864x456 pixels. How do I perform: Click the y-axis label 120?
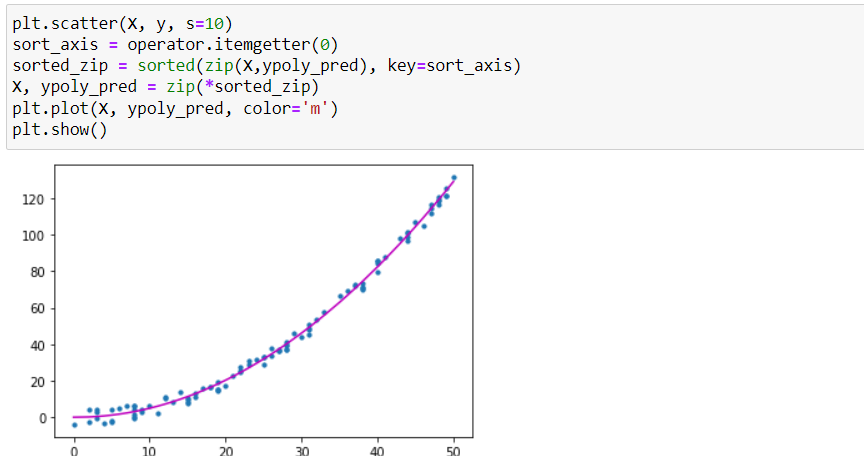point(33,199)
